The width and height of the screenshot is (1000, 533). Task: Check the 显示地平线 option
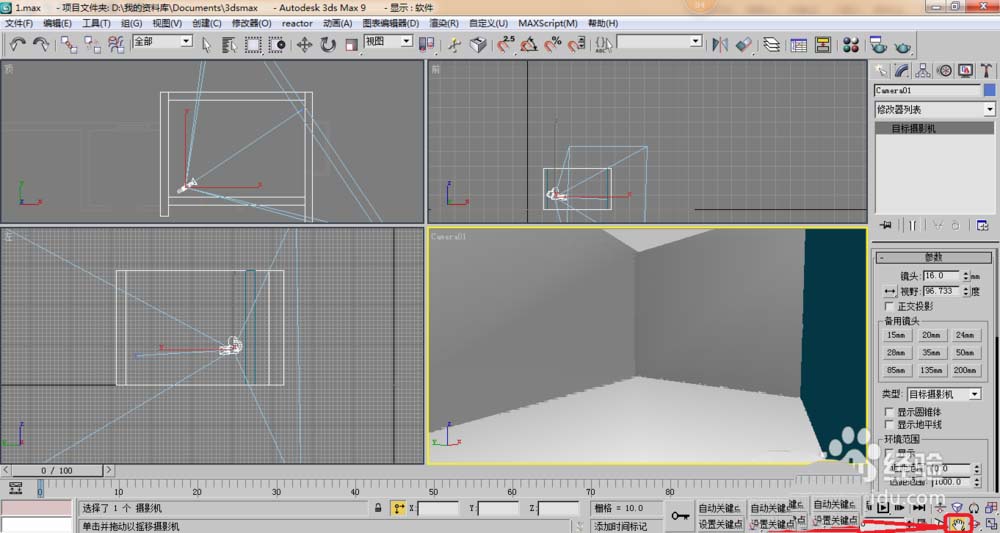point(890,424)
